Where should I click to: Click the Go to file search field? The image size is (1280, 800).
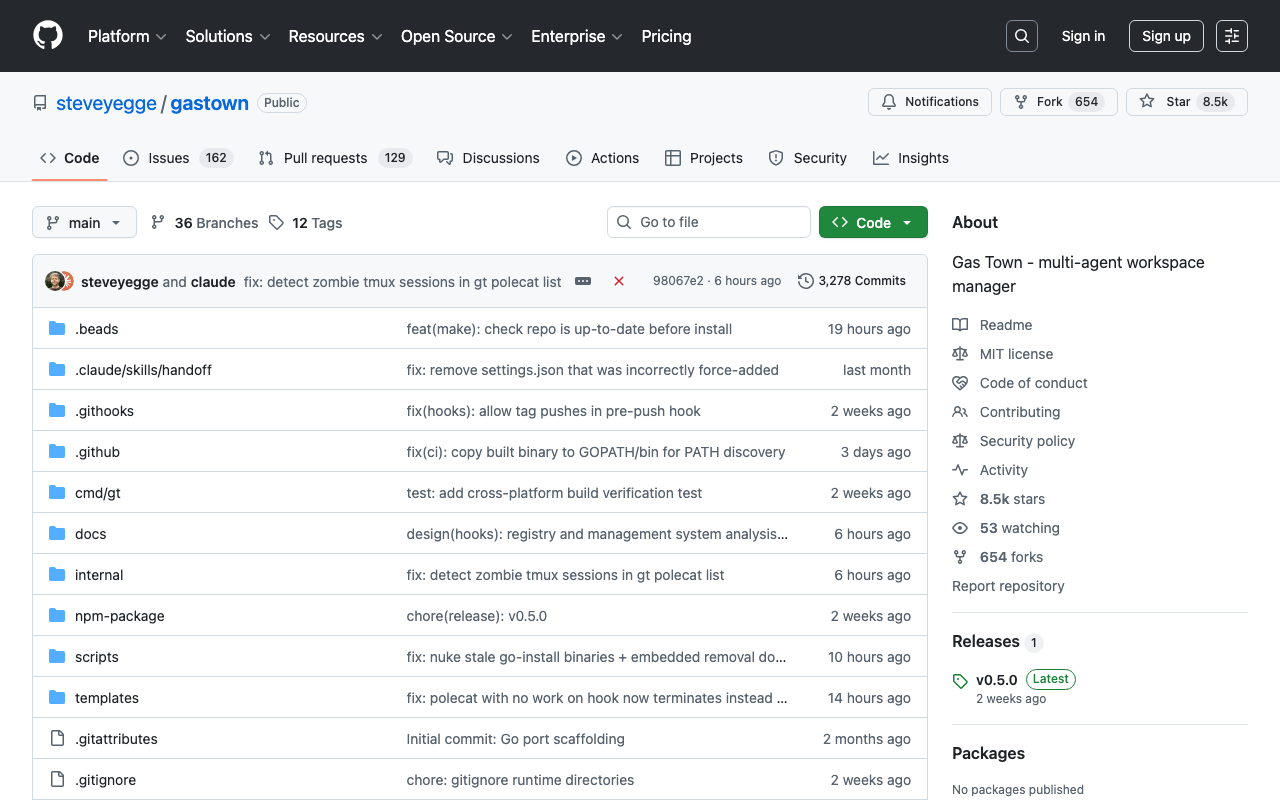tap(709, 221)
